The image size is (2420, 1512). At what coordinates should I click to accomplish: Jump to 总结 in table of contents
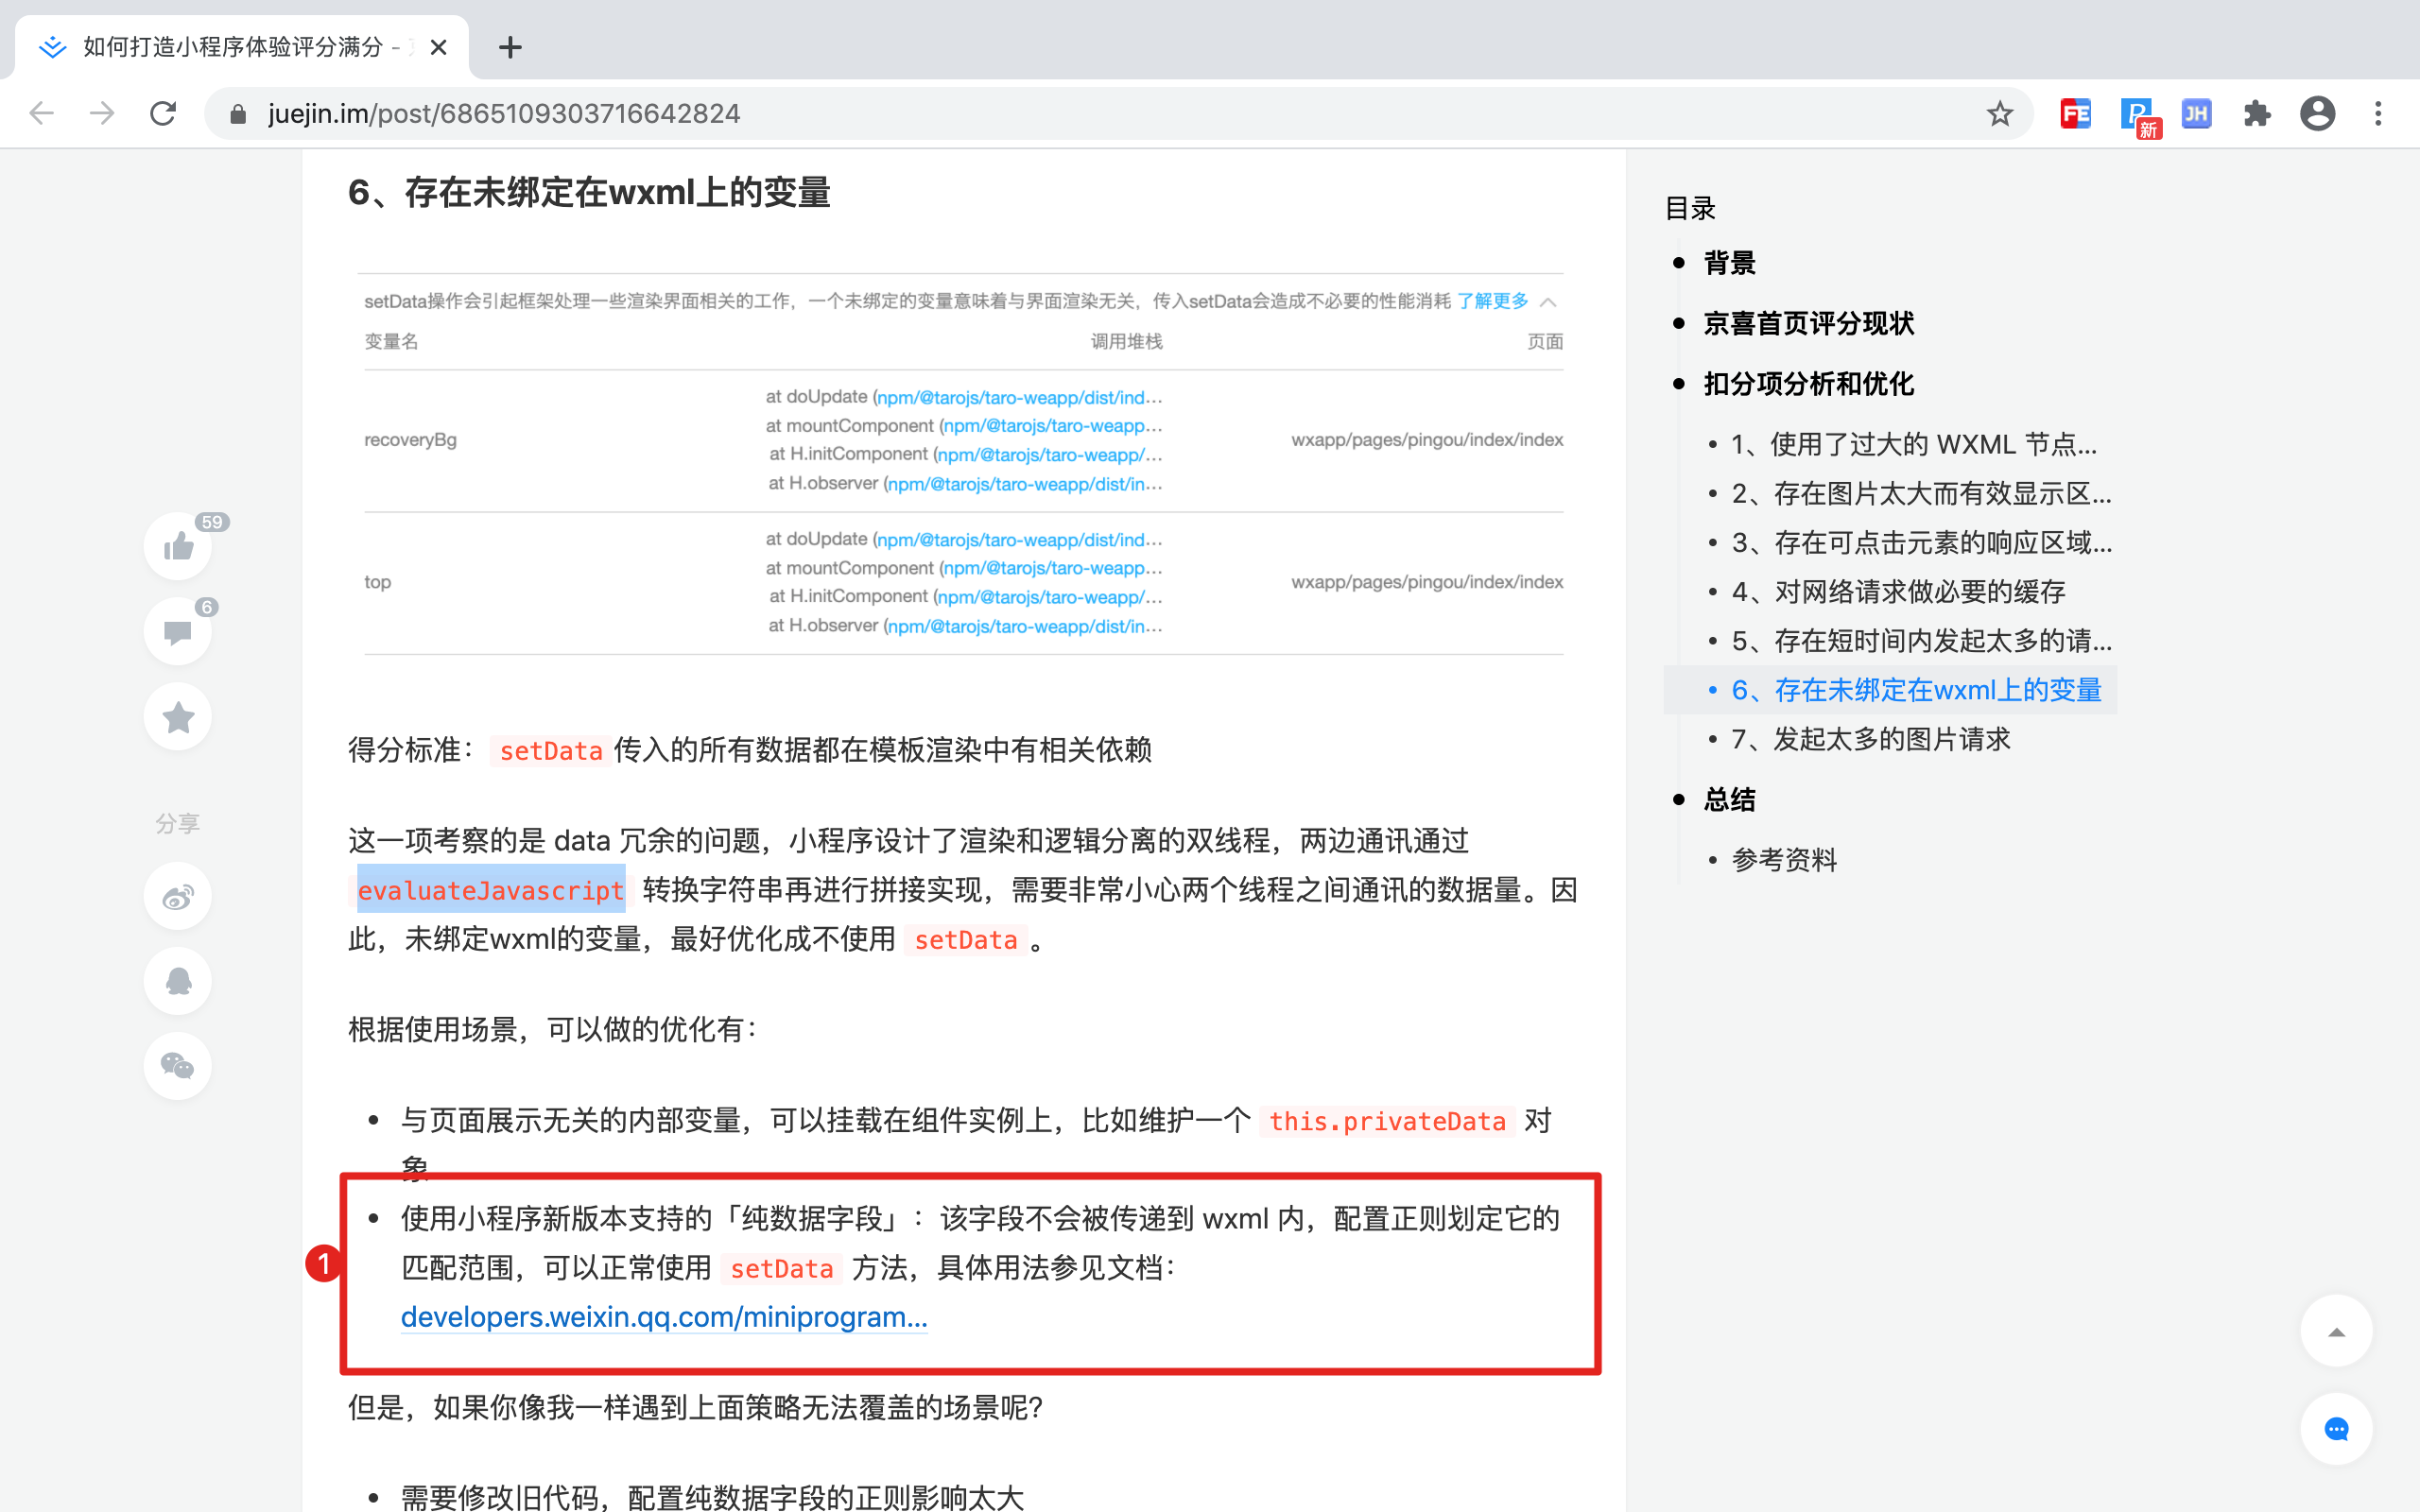[x=1729, y=799]
